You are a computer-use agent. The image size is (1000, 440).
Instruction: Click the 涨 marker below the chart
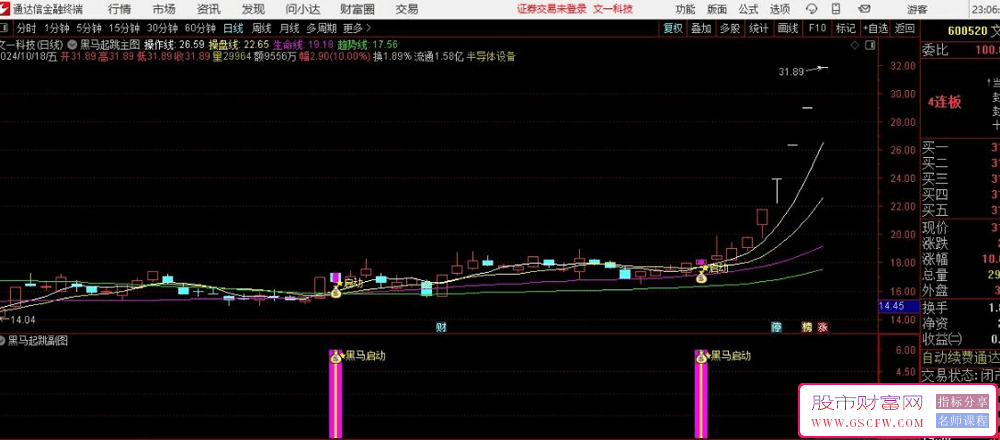tap(823, 328)
